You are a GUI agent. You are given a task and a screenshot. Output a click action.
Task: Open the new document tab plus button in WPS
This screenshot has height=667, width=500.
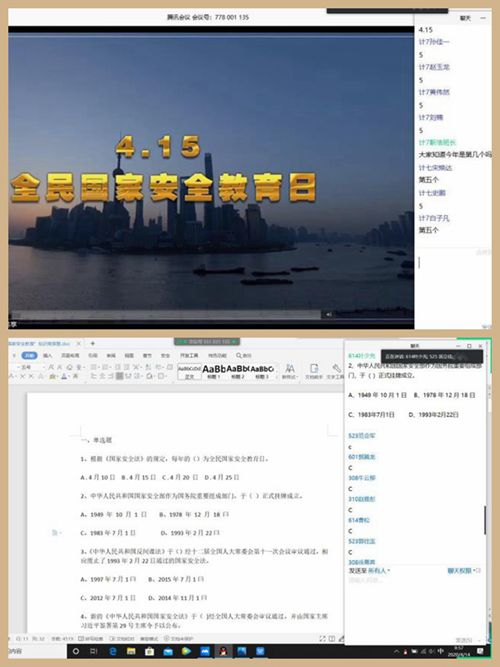tap(92, 343)
